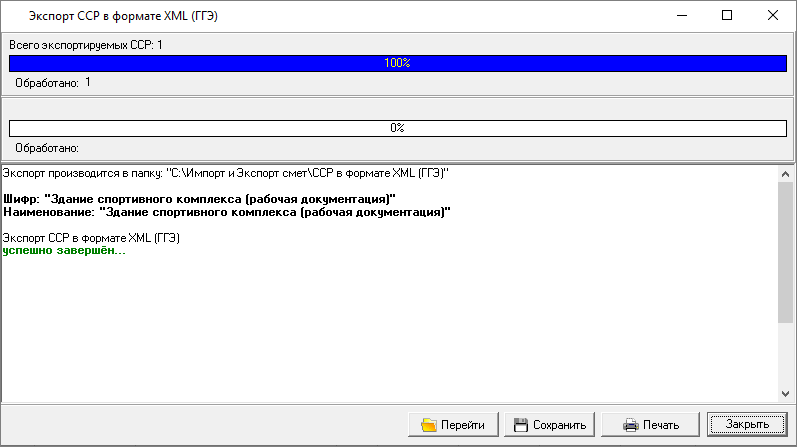Click the log scrollbar up arrow
The image size is (797, 447).
[785, 174]
